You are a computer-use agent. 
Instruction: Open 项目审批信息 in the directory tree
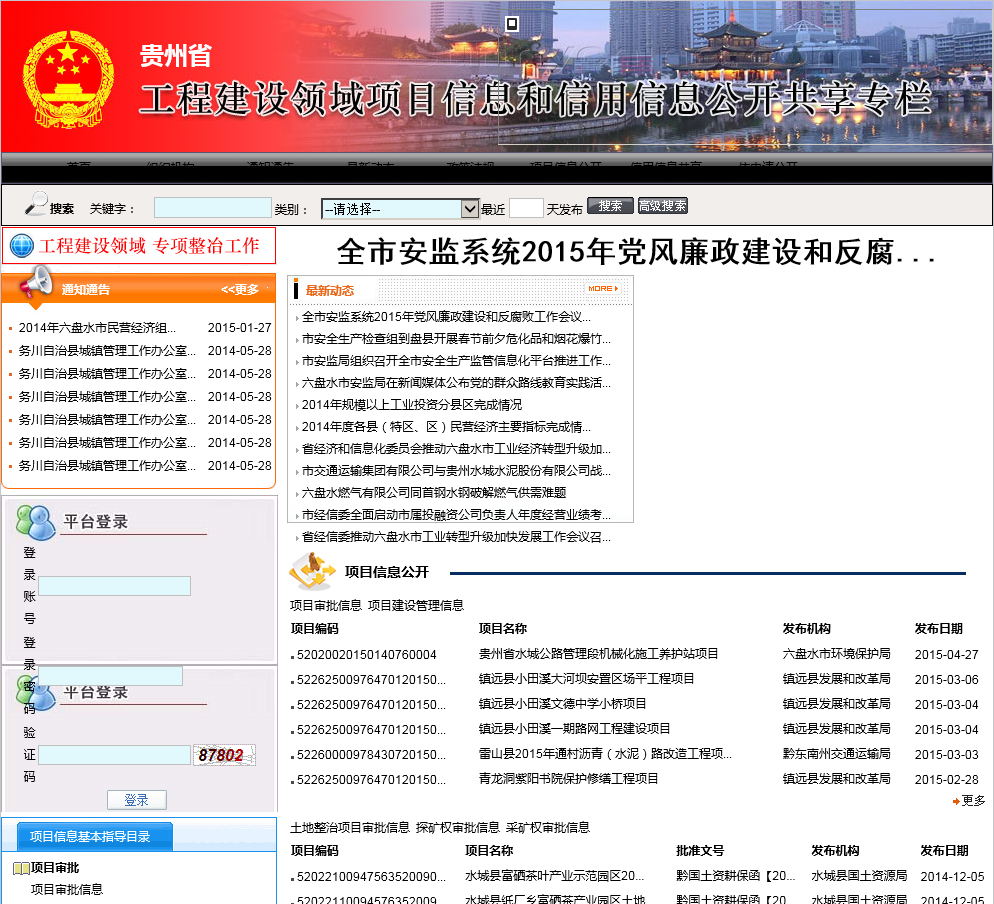(67, 889)
